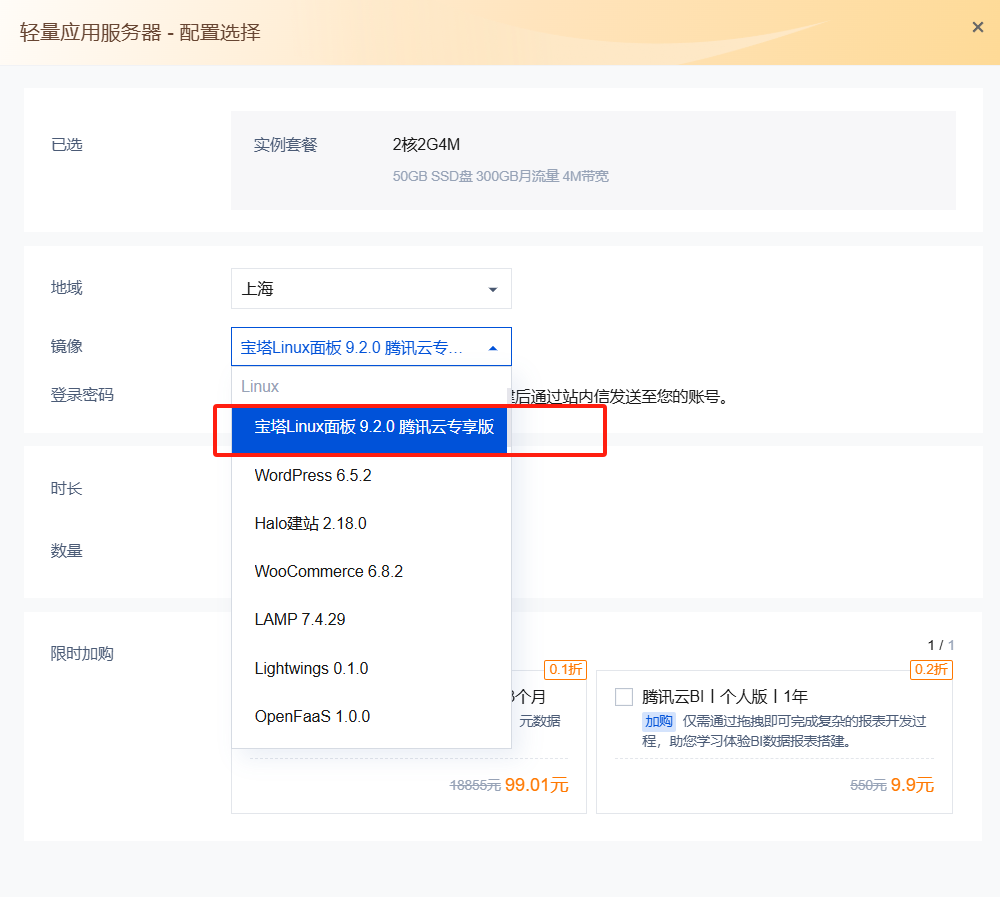Tick the 腾讯云BI 个人版 1年 checkbox
Screen dimensions: 1000x897
624,697
